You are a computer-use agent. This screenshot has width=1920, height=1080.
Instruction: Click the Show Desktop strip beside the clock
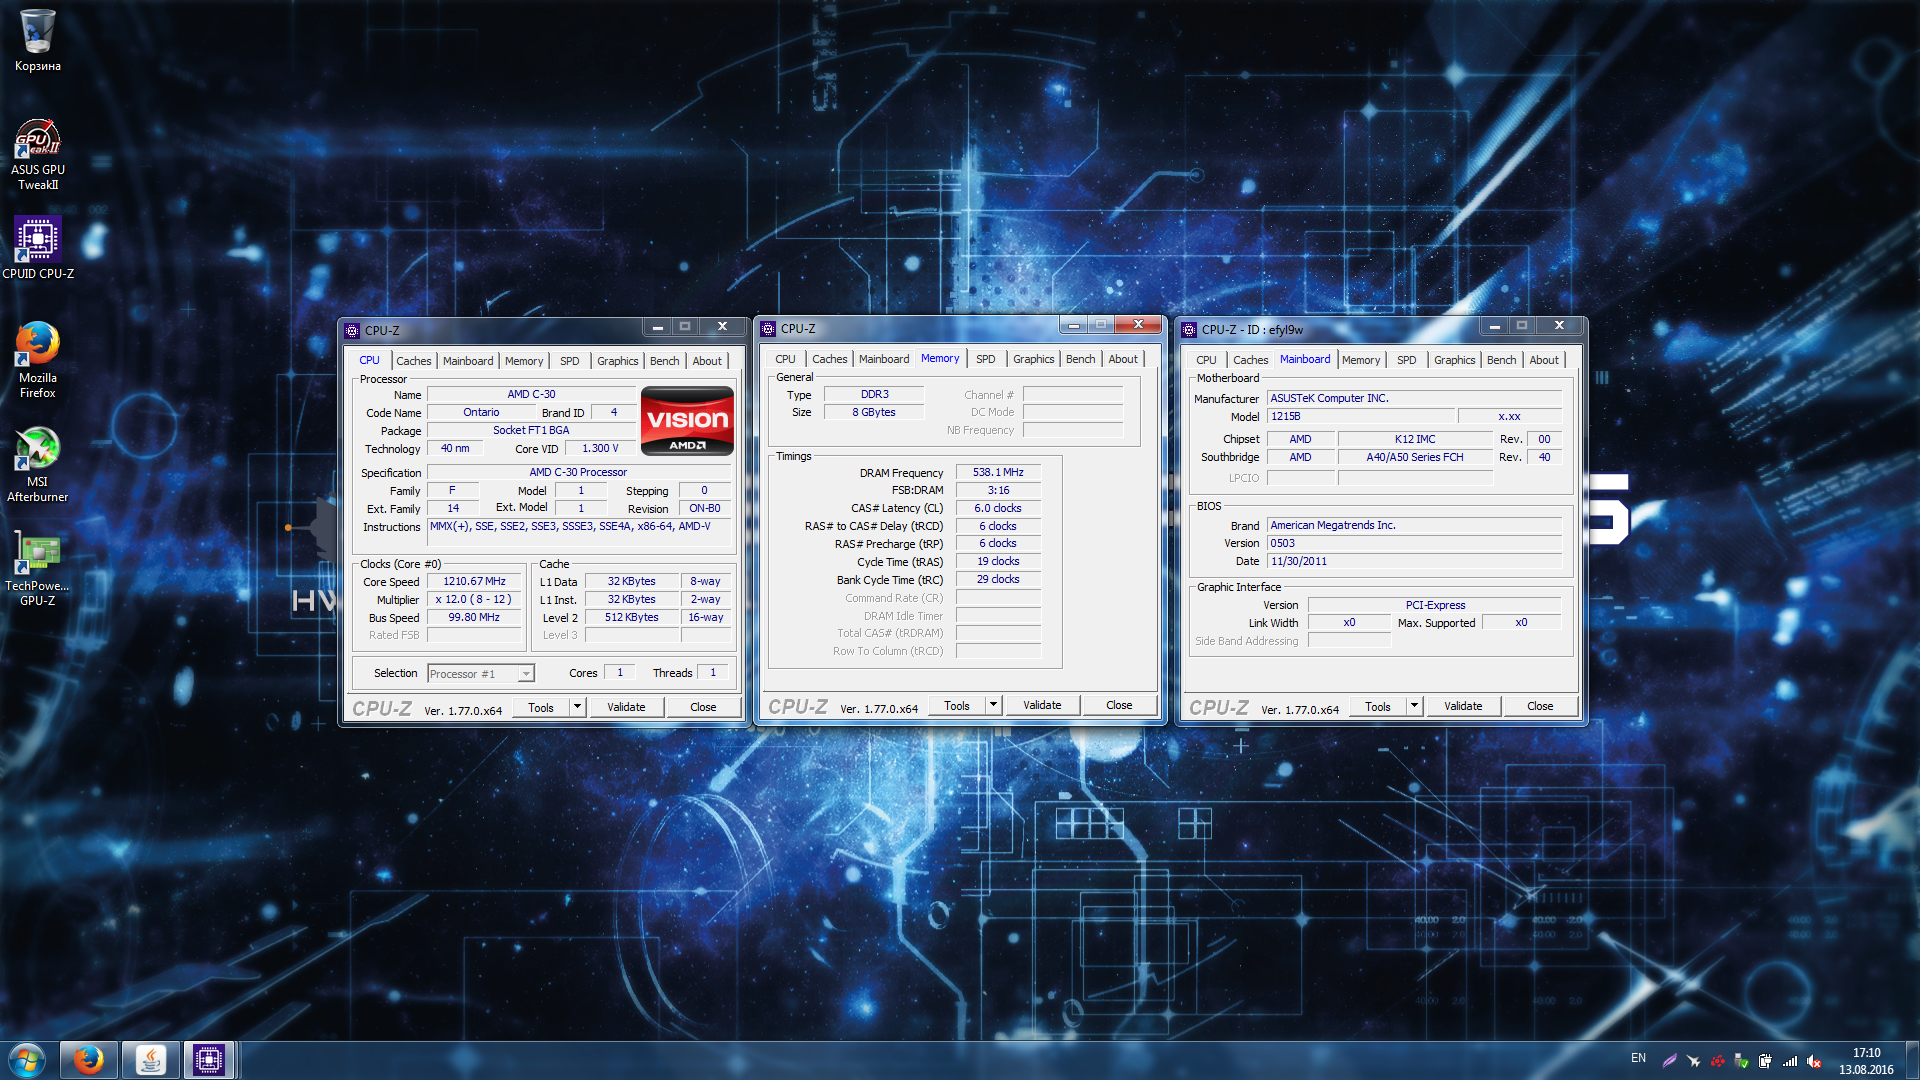pyautogui.click(x=1912, y=1061)
